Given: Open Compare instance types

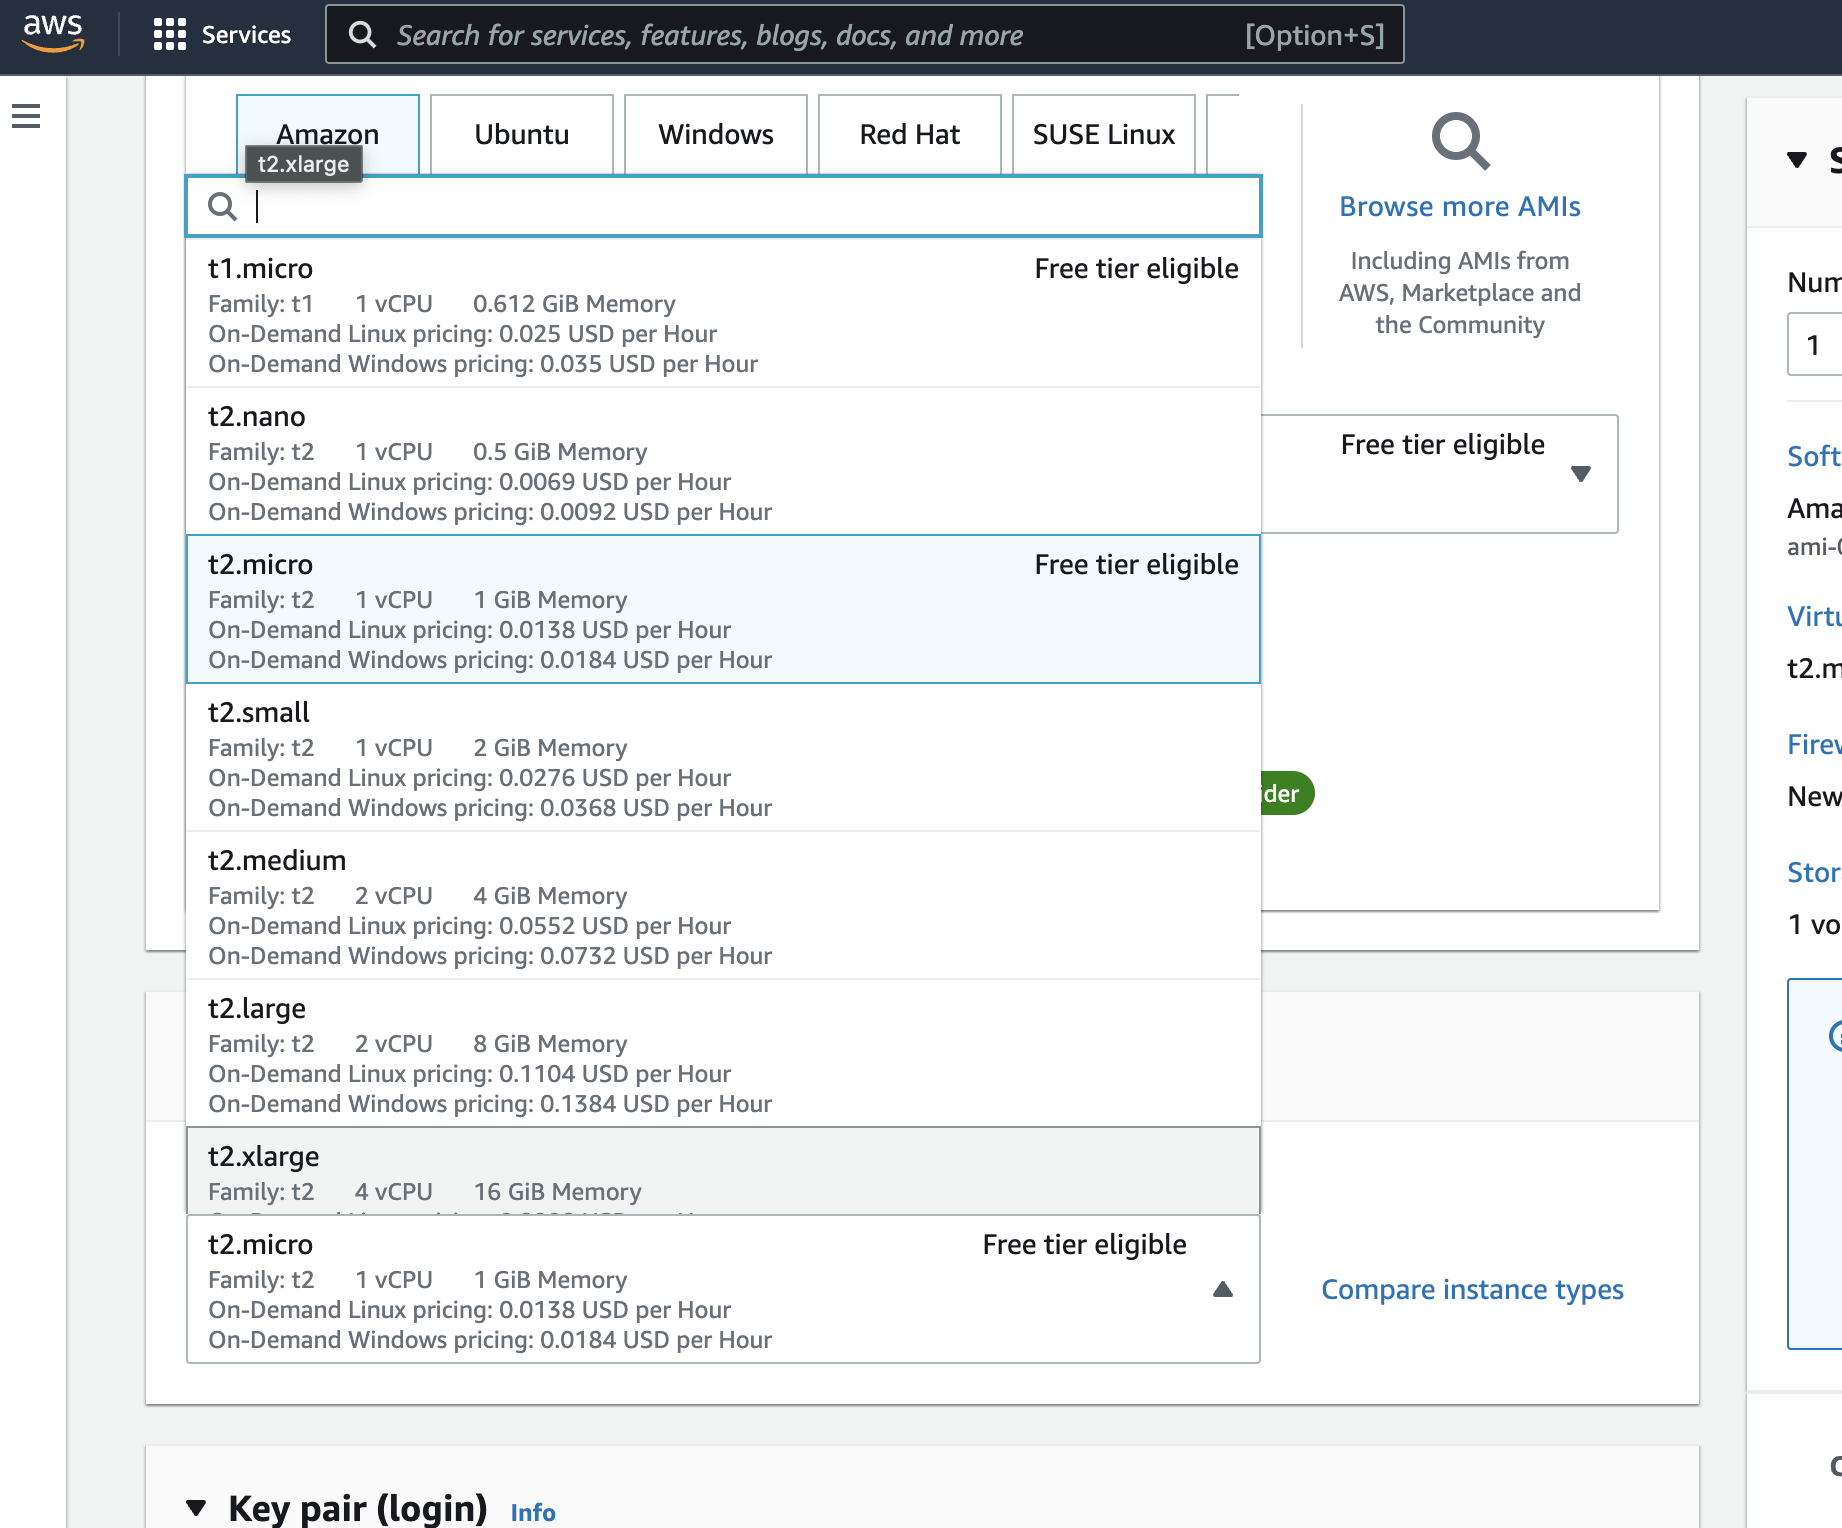Looking at the screenshot, I should (1472, 1289).
